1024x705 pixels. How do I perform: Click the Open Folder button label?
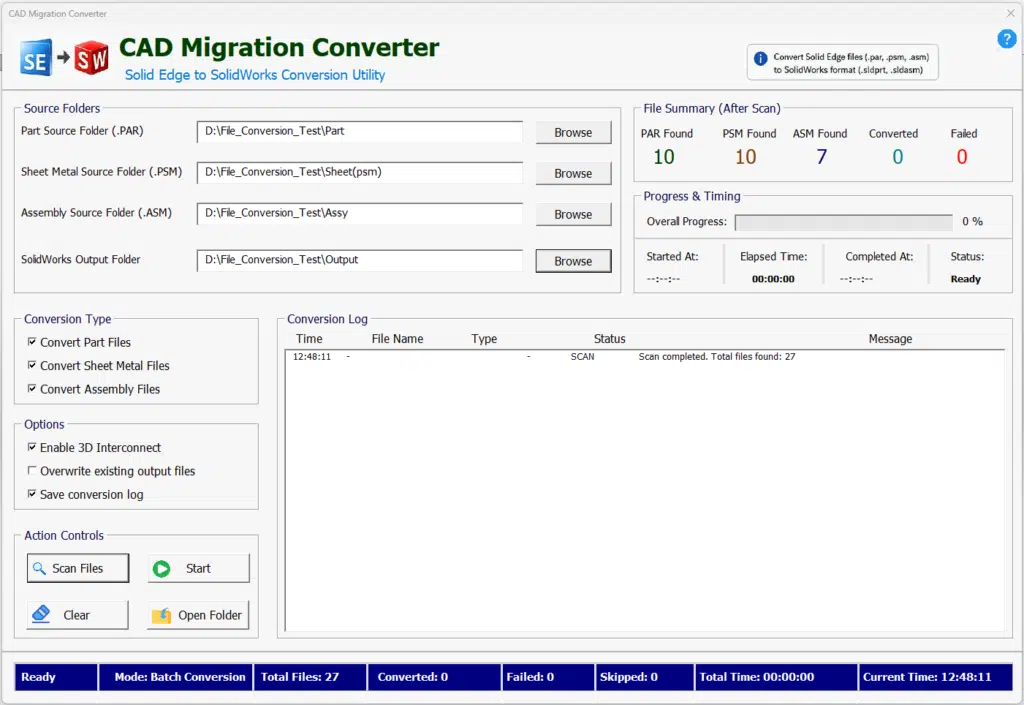(x=210, y=616)
